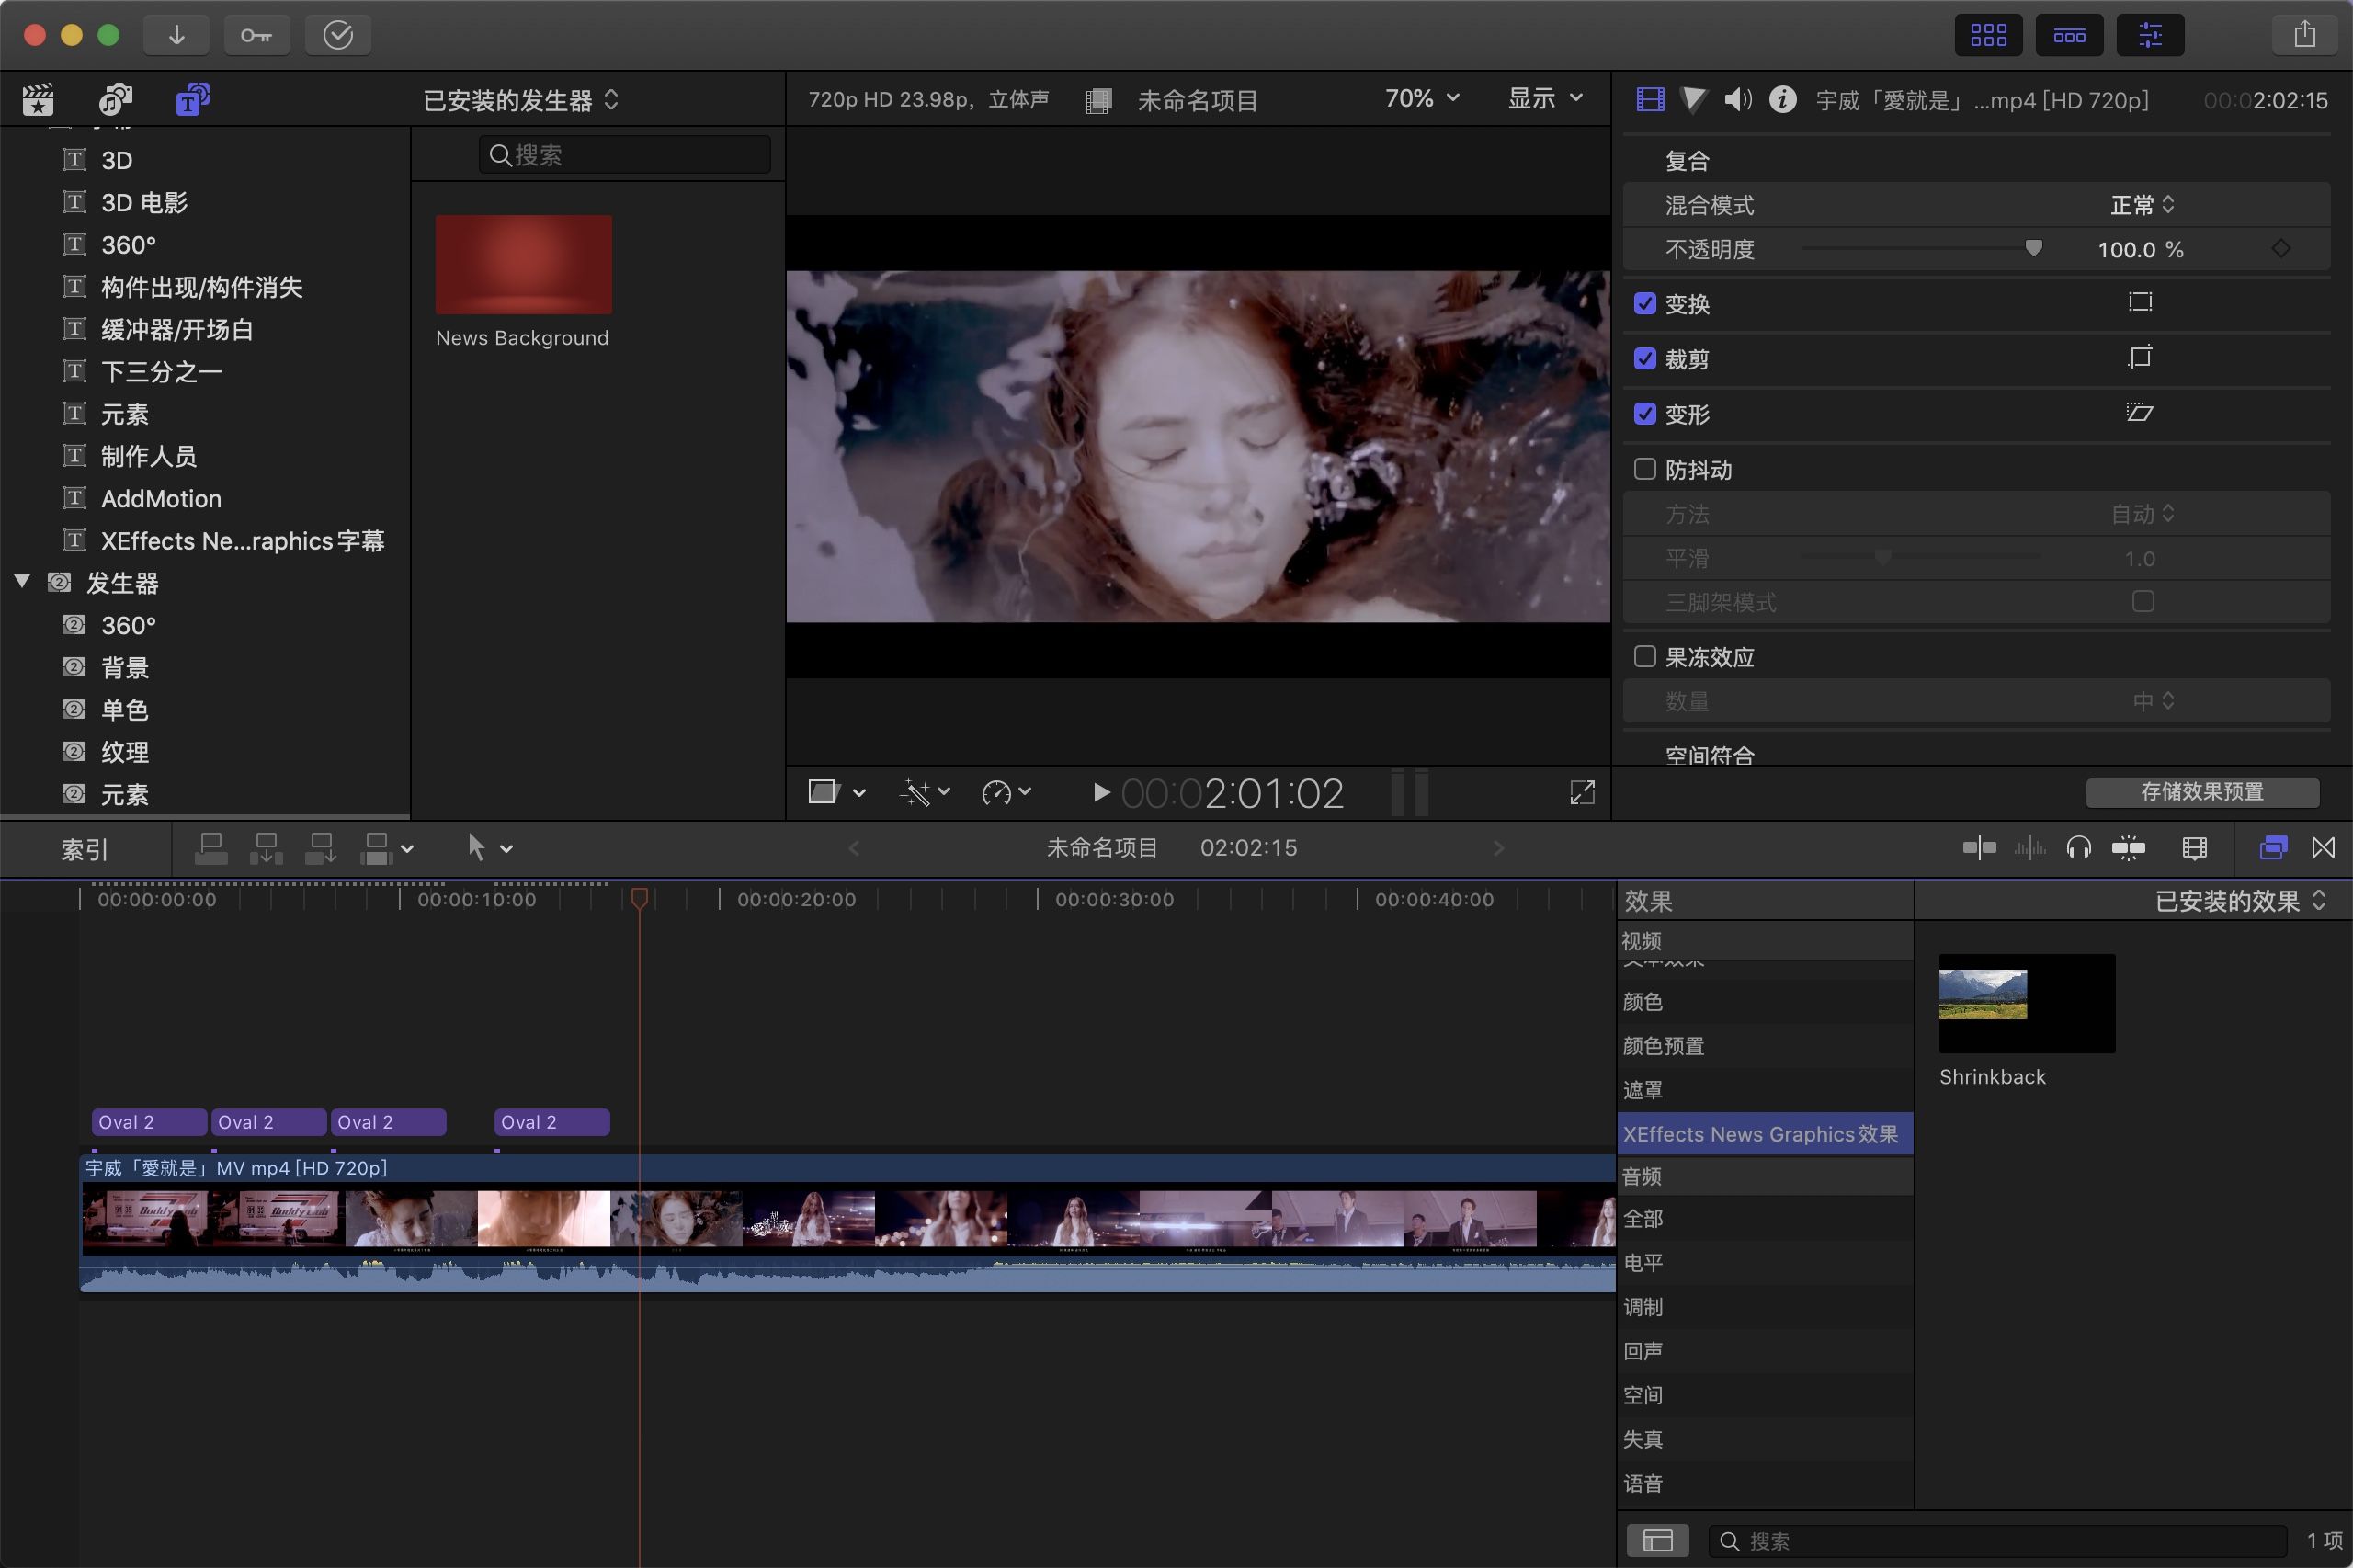
Task: Select the News Background generator thumbnail
Action: point(523,265)
